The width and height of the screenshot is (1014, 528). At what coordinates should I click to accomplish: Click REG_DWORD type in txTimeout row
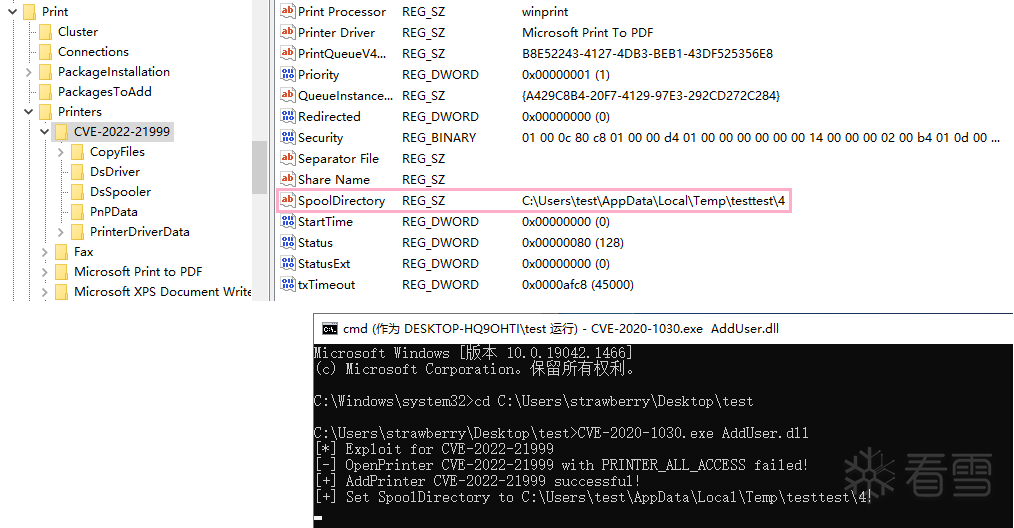[x=440, y=285]
